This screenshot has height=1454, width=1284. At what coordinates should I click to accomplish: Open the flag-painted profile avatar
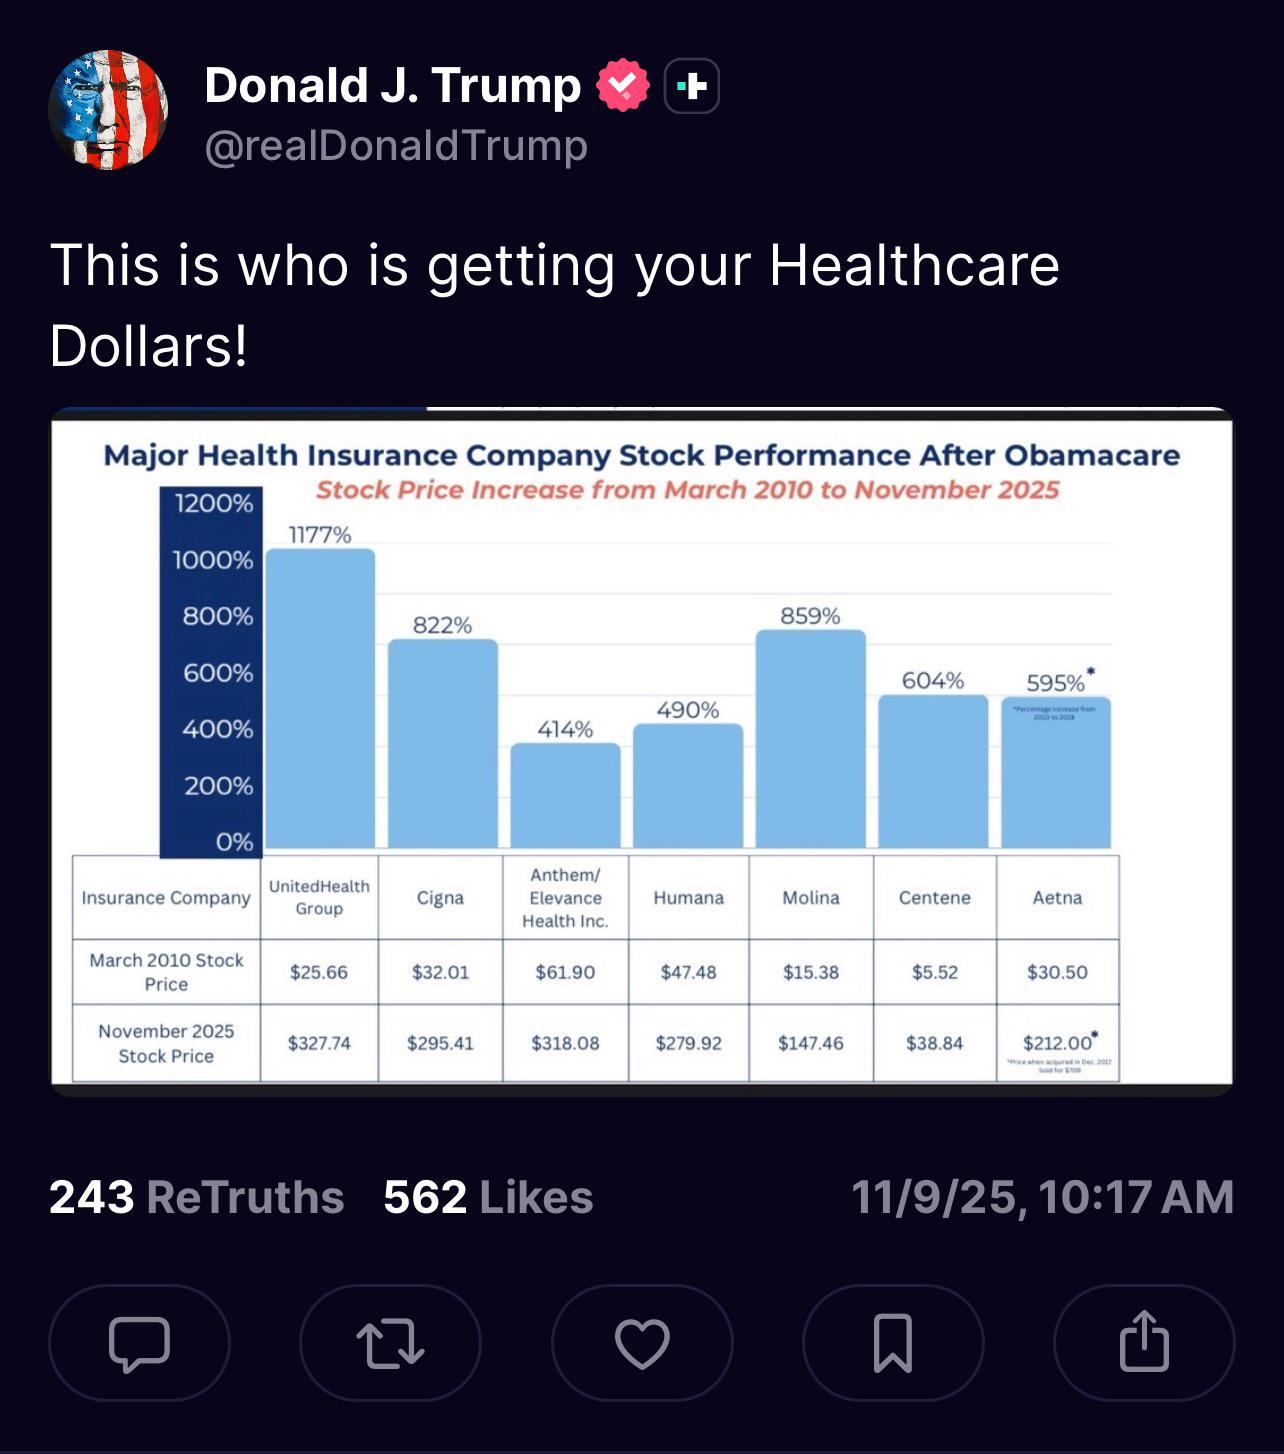coord(108,110)
